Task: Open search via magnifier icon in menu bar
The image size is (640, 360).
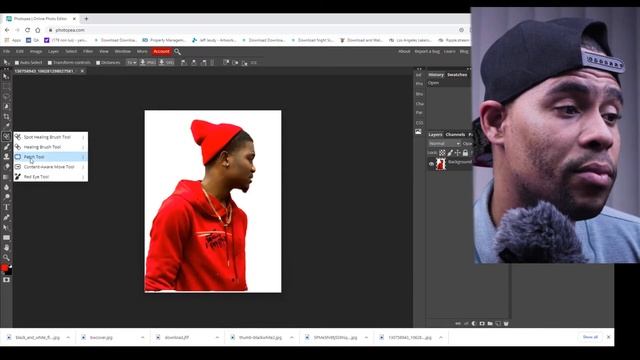Action: click(177, 51)
